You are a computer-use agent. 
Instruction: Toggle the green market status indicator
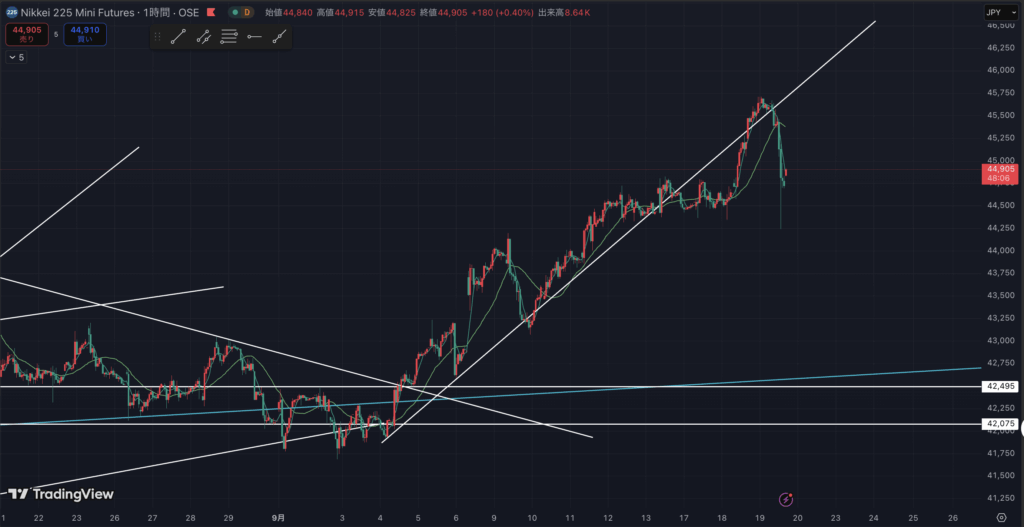pos(234,12)
